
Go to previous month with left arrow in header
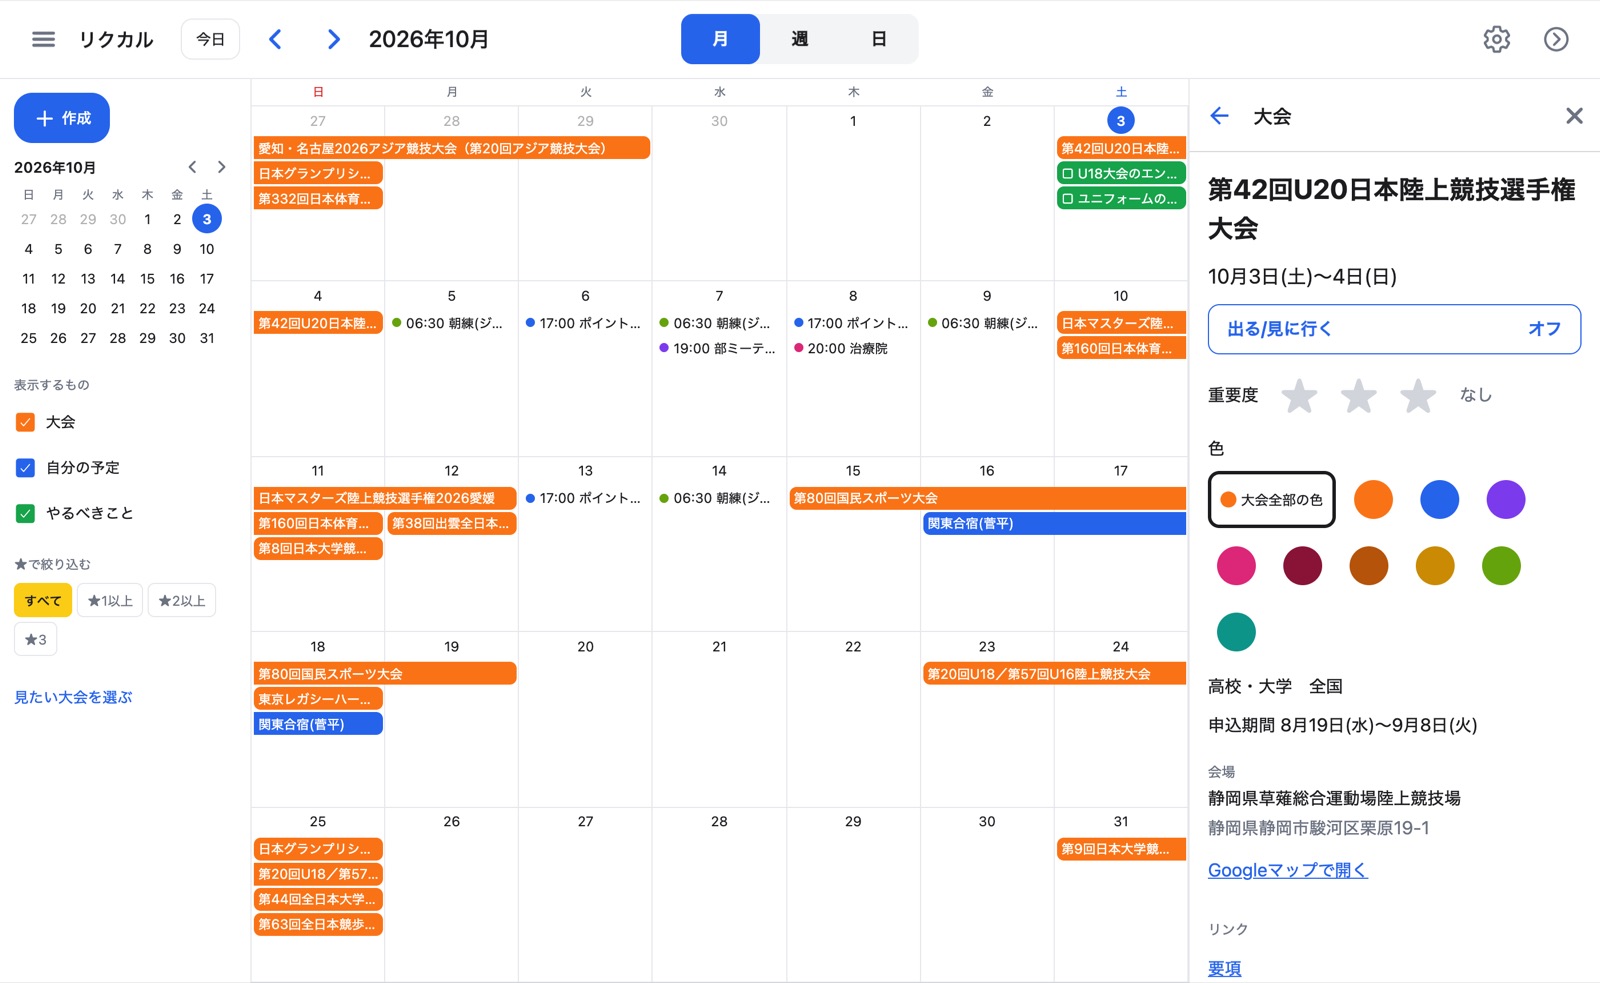pyautogui.click(x=276, y=39)
